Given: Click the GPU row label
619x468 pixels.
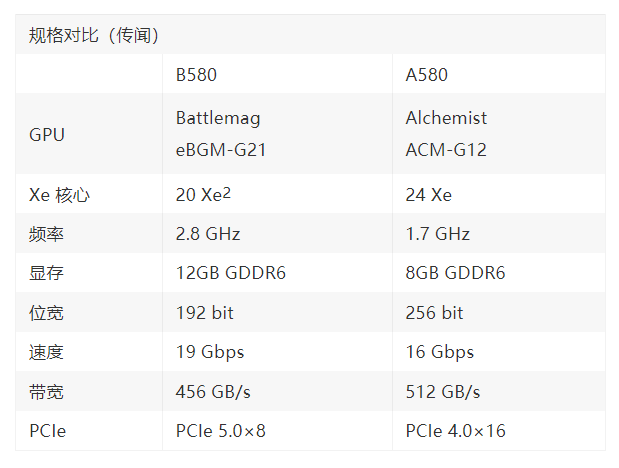Looking at the screenshot, I should tap(47, 135).
